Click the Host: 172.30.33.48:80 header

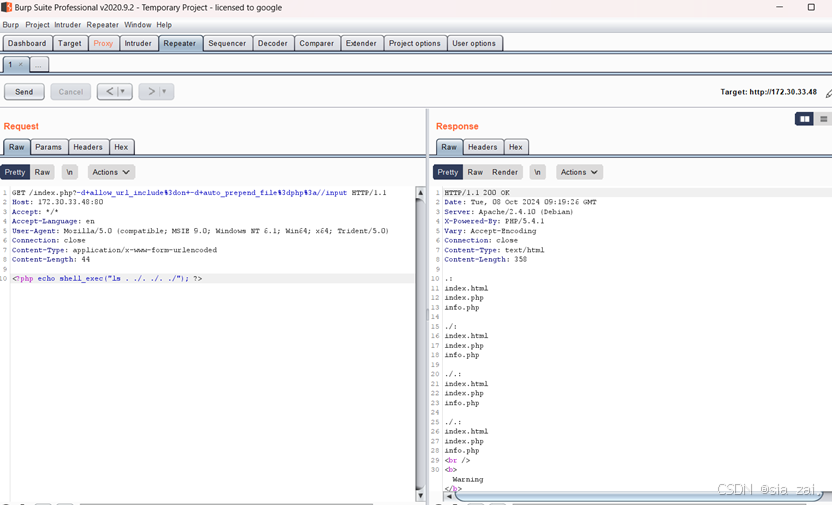coord(57,202)
